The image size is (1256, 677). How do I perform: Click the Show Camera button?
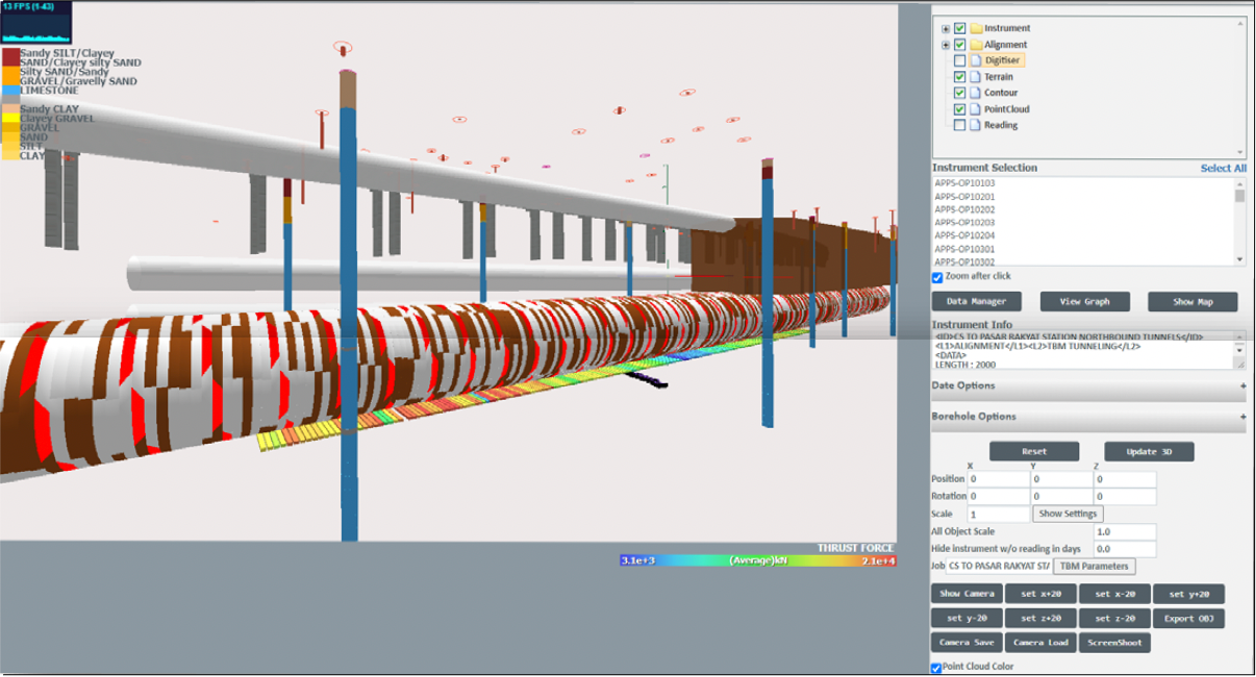pyautogui.click(x=966, y=594)
